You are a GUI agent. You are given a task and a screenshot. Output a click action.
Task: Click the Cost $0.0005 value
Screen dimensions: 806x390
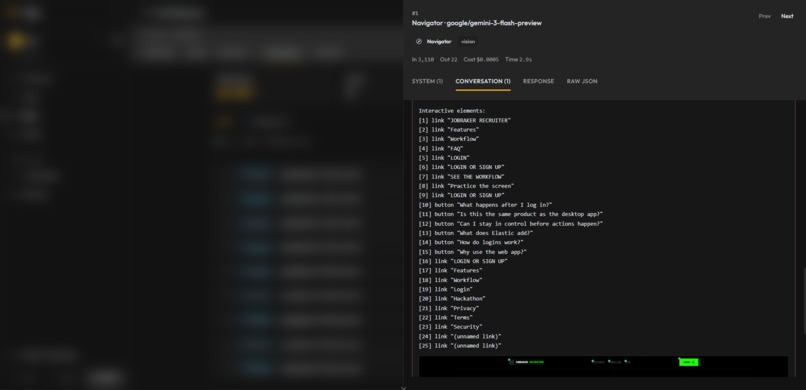point(481,60)
